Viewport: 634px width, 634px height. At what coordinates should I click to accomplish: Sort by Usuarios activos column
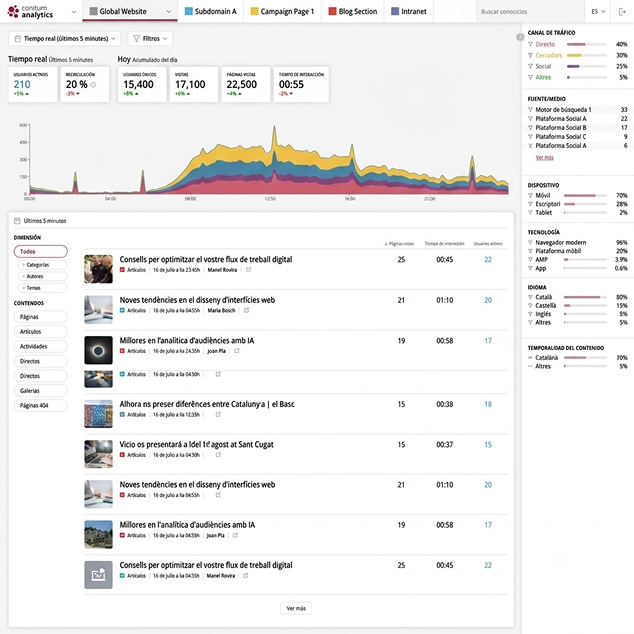coord(488,243)
